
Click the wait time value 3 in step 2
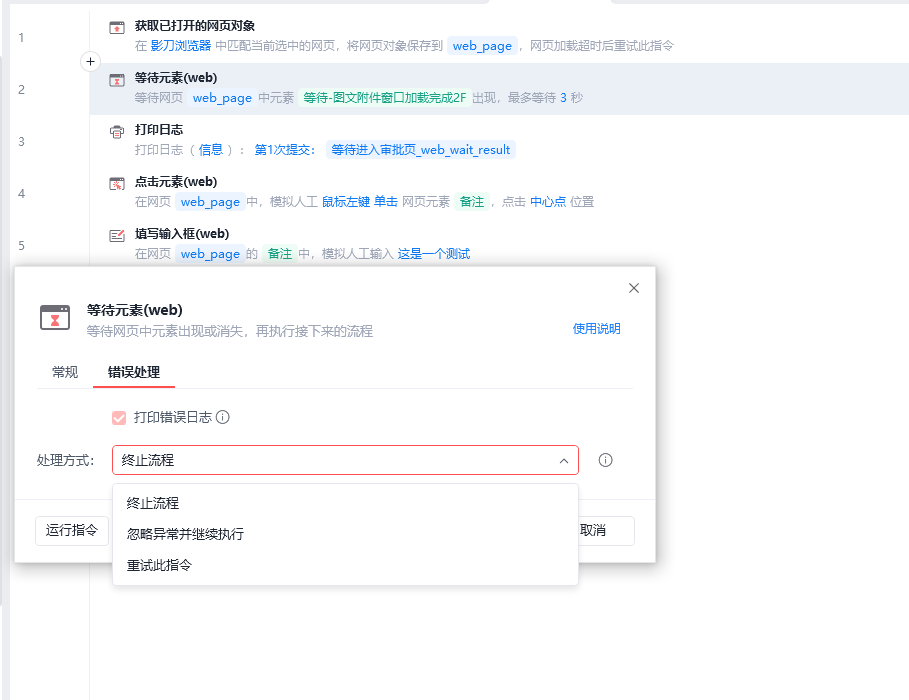(x=563, y=98)
